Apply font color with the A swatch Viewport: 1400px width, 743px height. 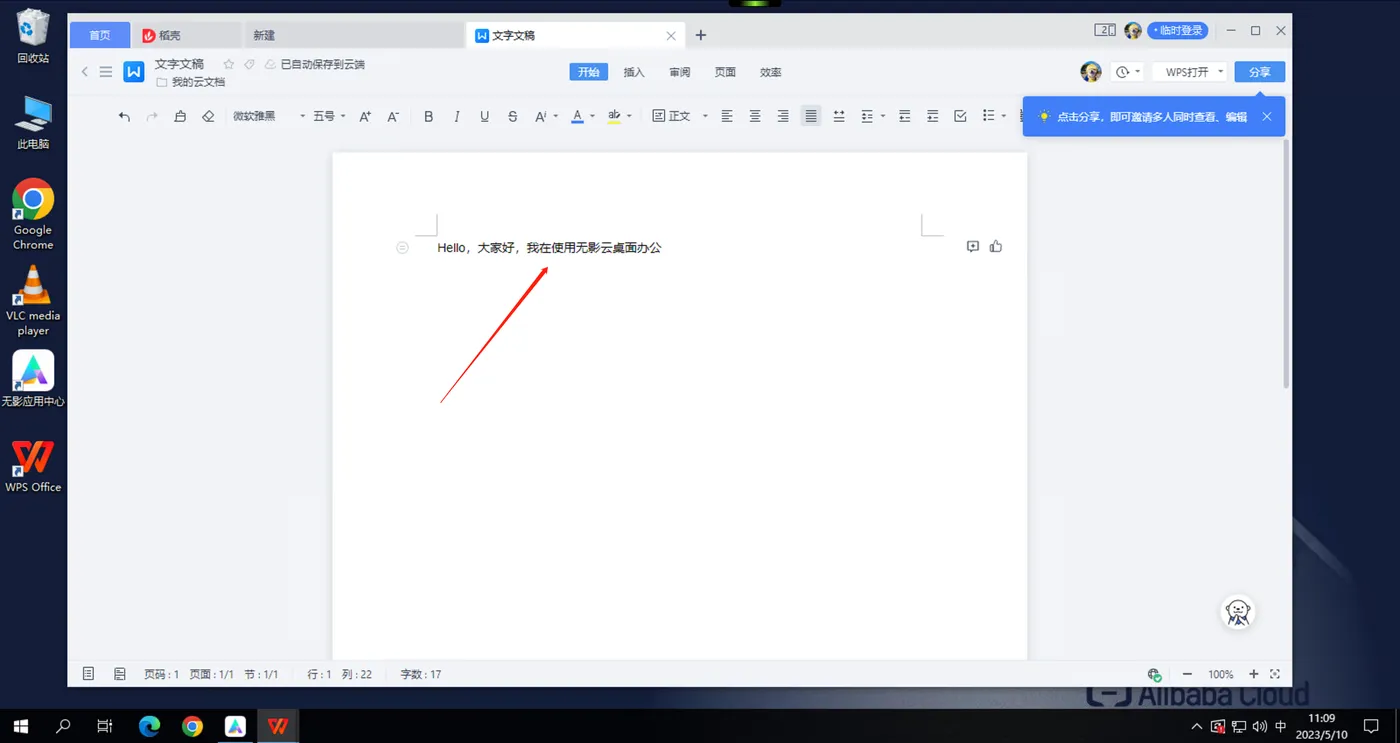(x=577, y=116)
